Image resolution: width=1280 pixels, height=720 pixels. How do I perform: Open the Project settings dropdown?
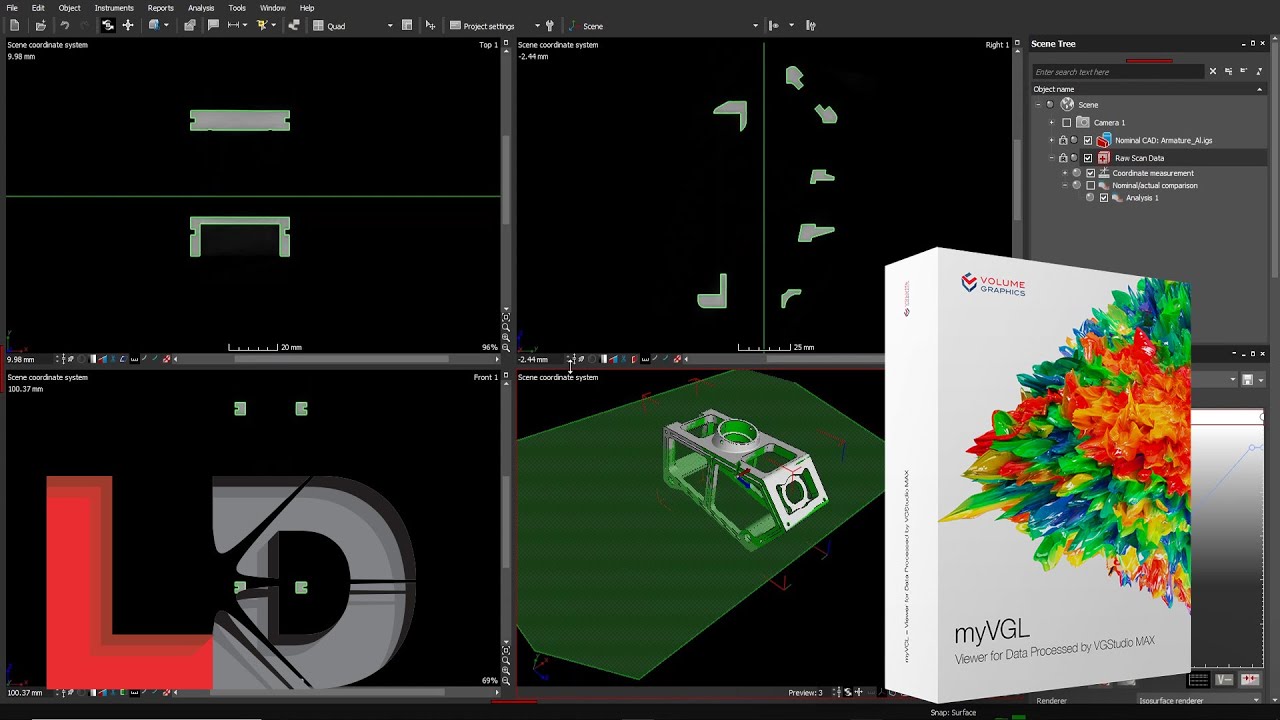(x=537, y=26)
